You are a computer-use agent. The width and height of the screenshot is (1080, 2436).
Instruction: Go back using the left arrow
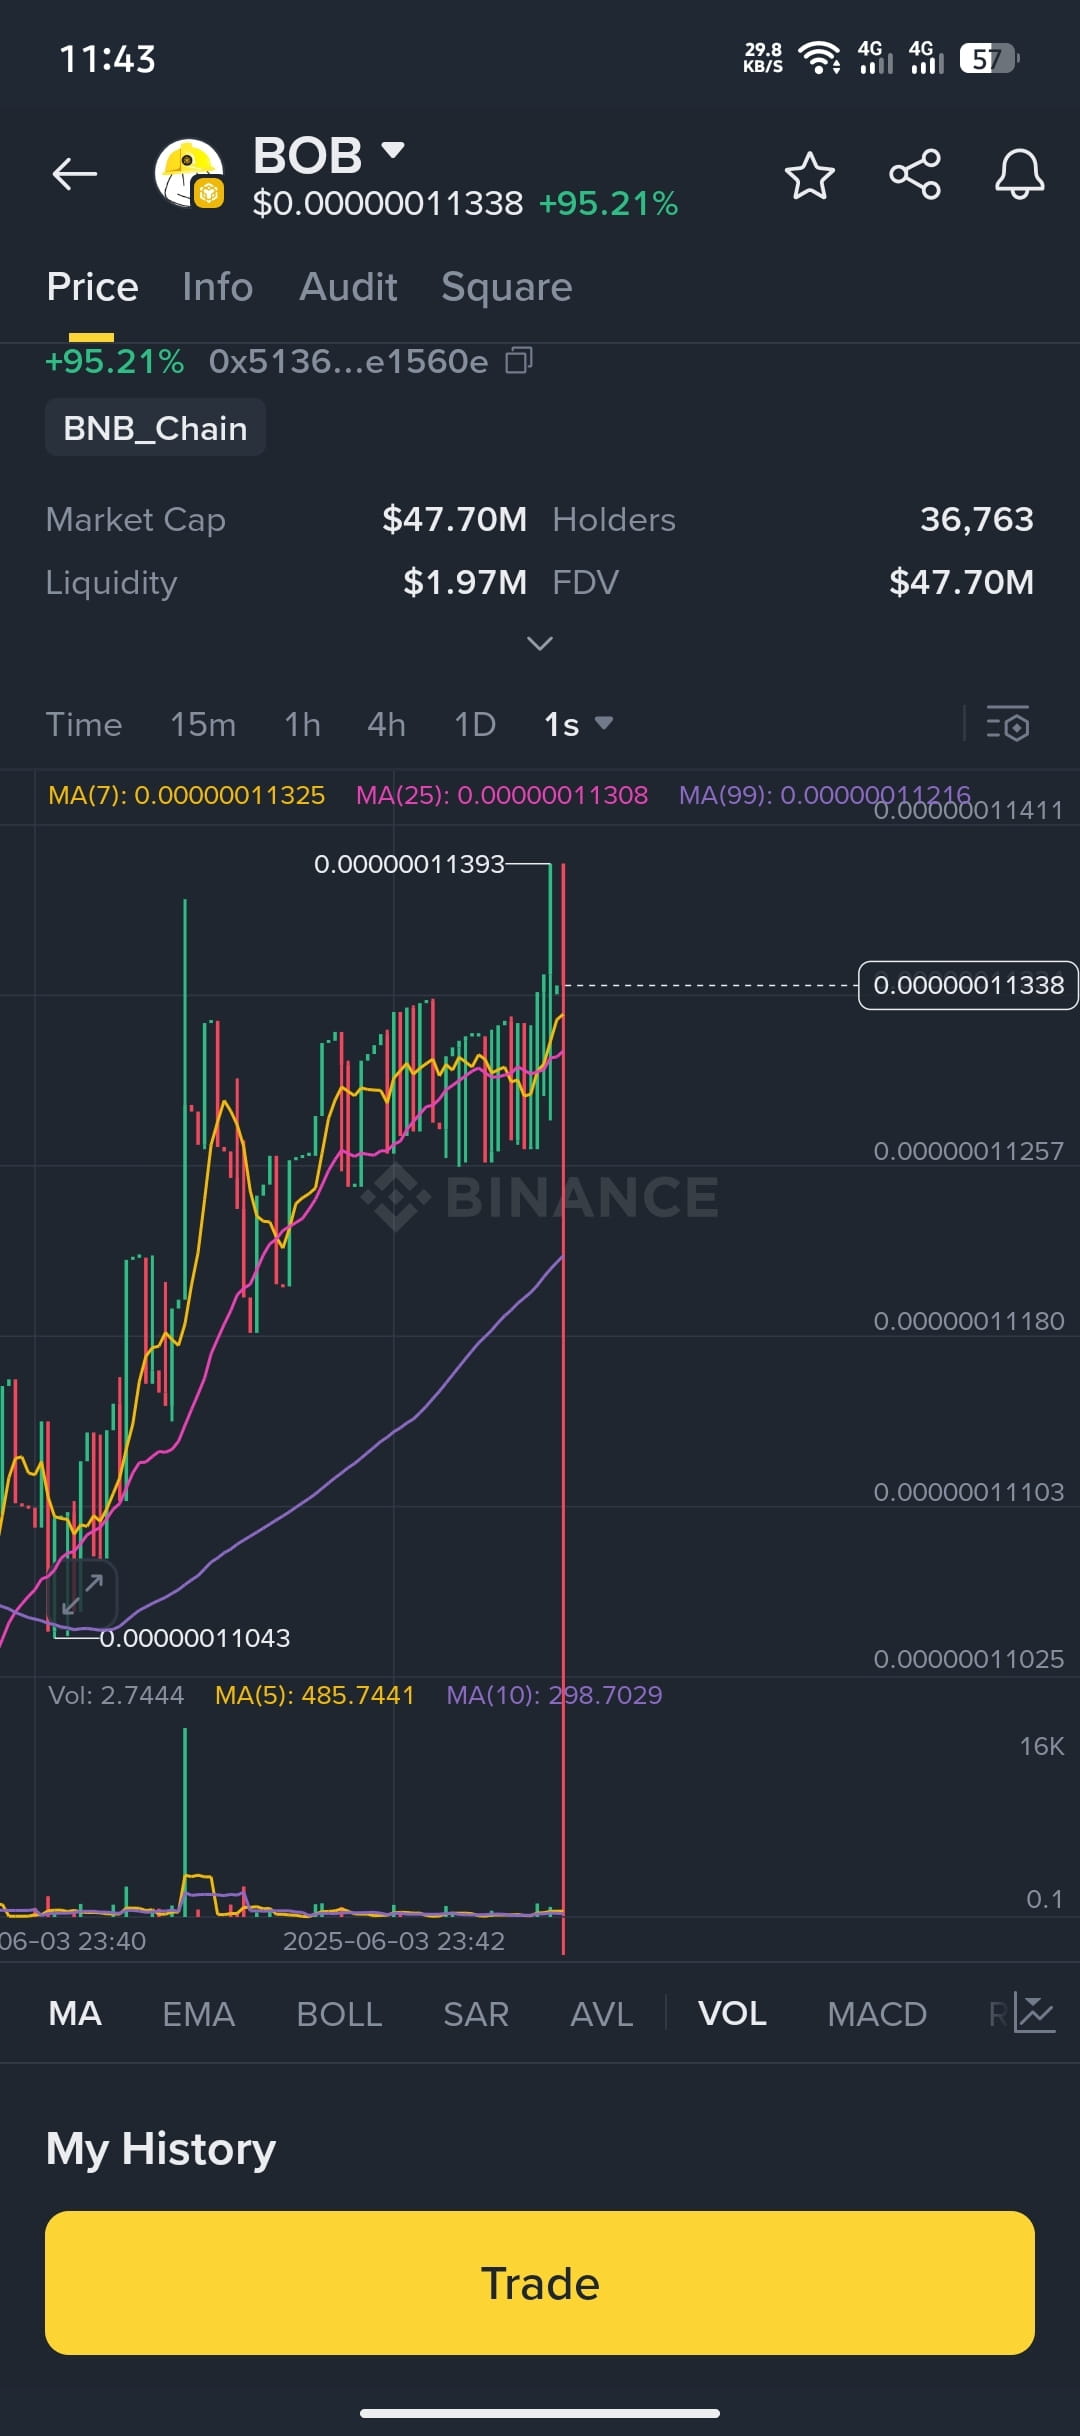pyautogui.click(x=75, y=174)
